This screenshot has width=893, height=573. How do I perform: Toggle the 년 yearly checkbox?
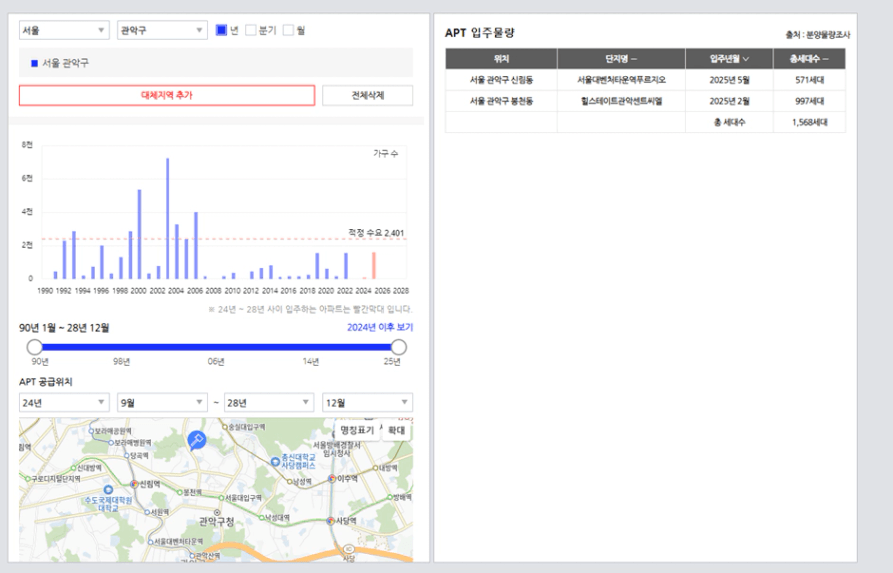[222, 30]
